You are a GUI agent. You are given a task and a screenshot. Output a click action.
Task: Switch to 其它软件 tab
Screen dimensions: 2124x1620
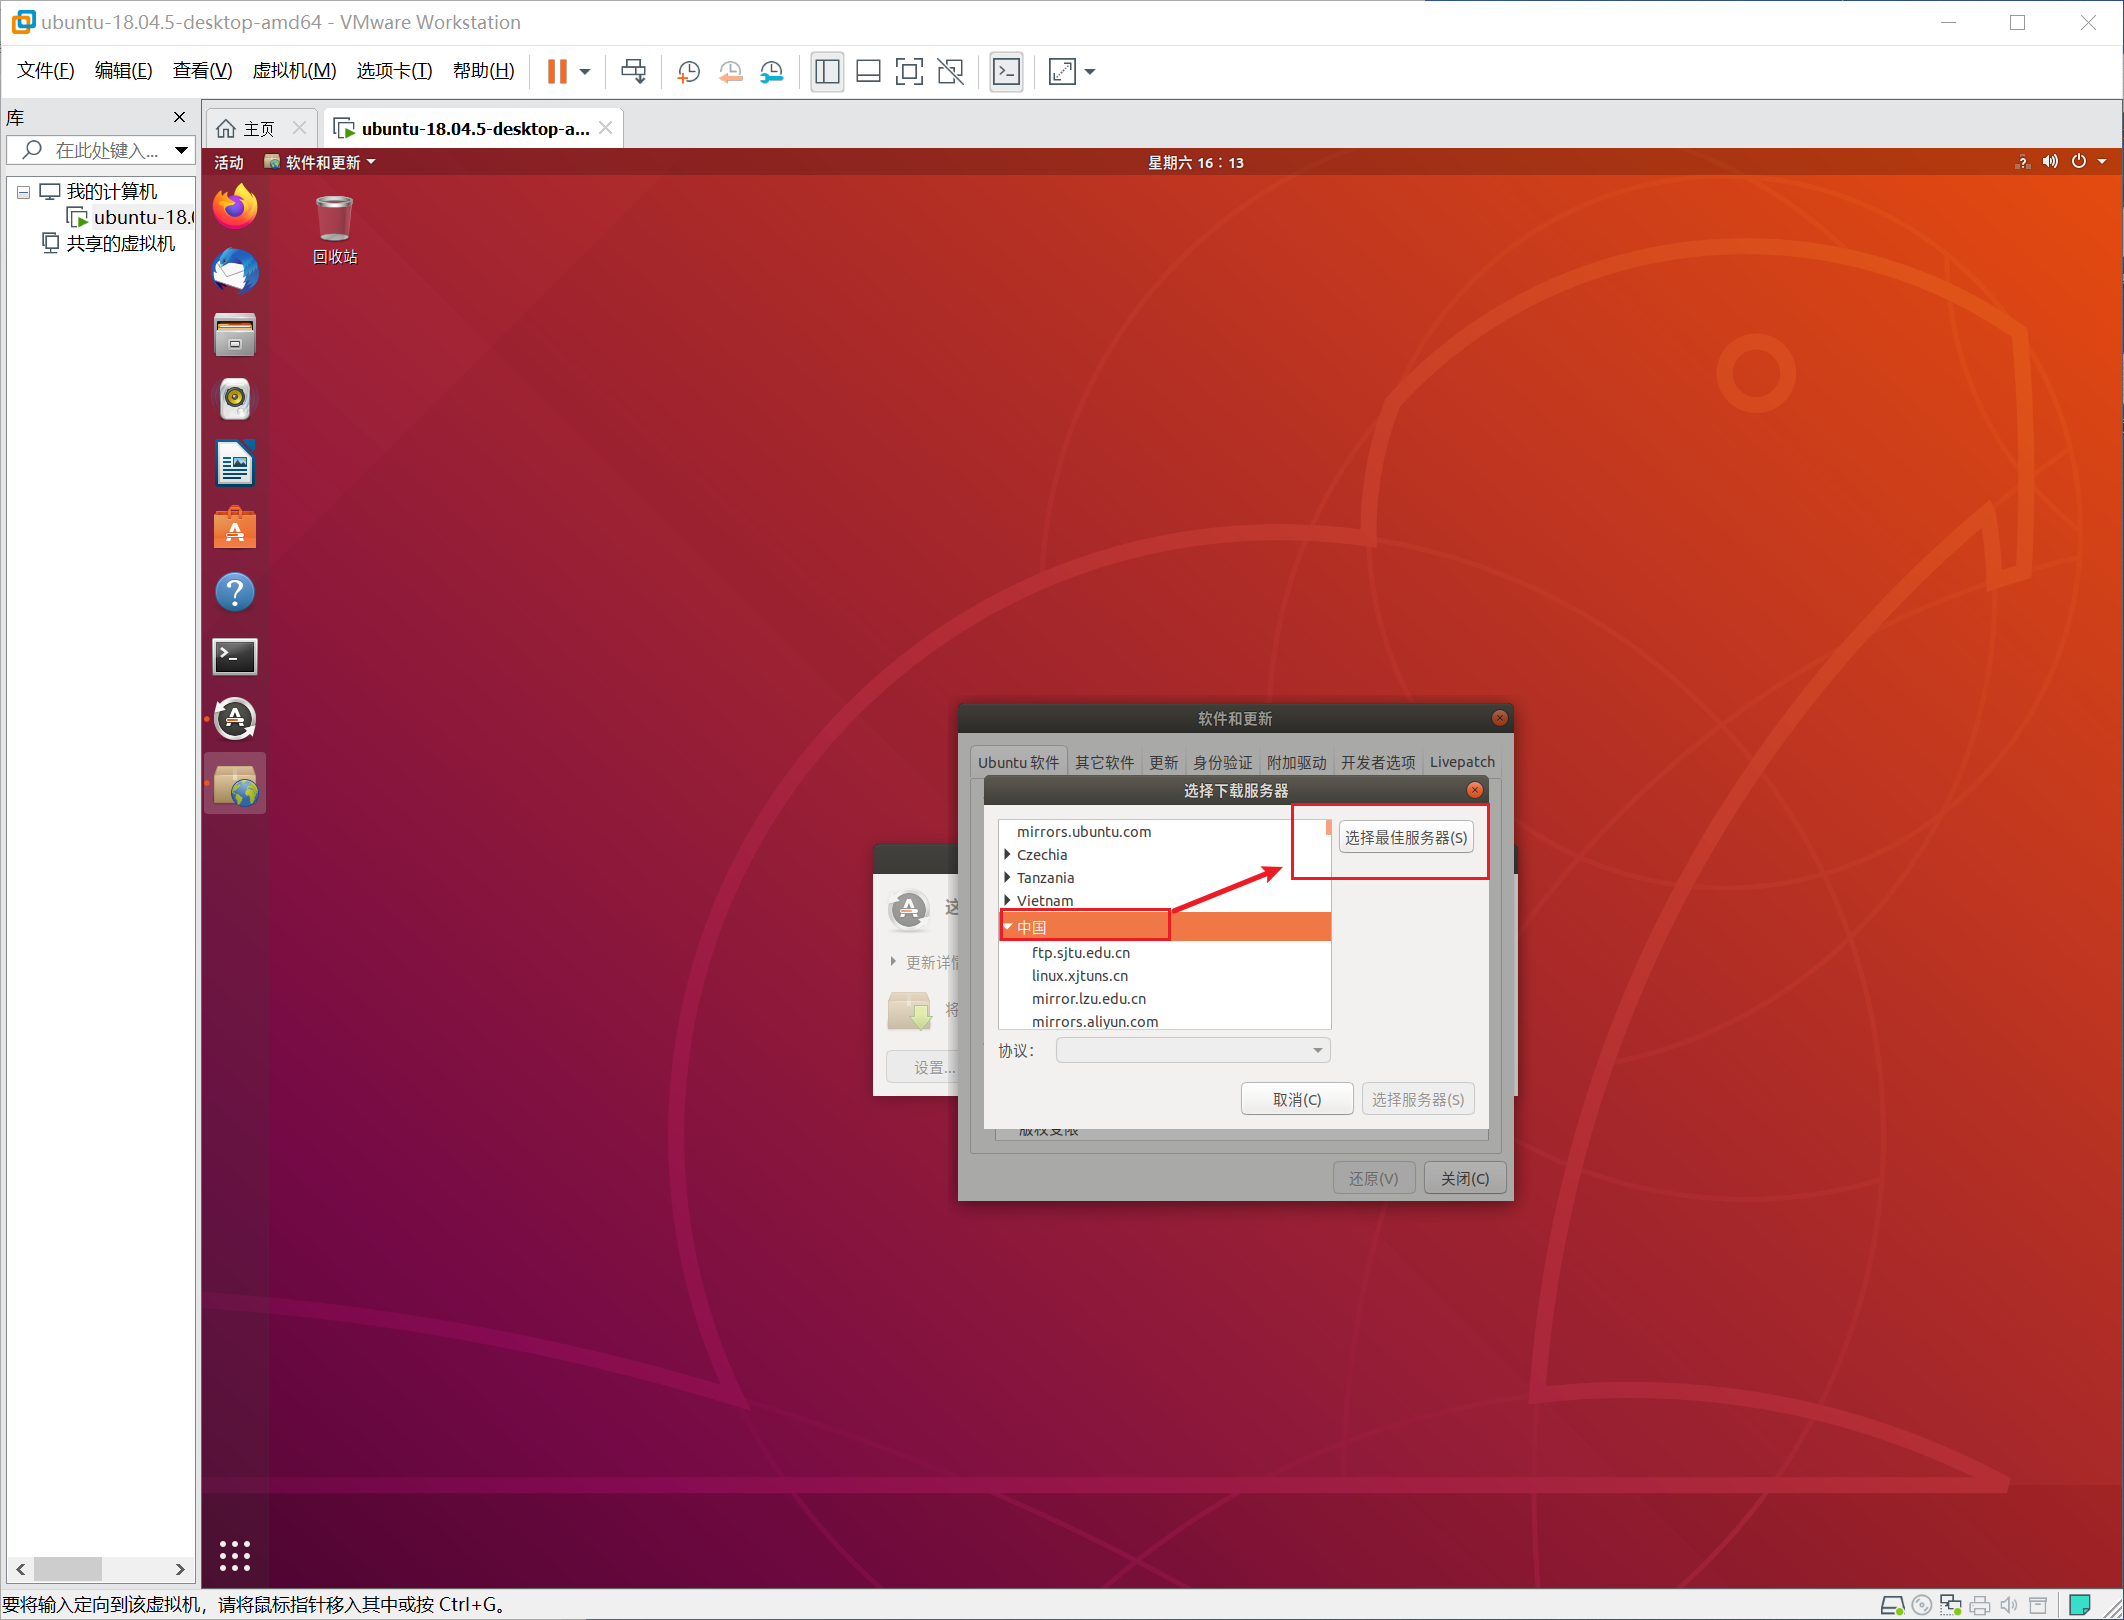point(1104,762)
